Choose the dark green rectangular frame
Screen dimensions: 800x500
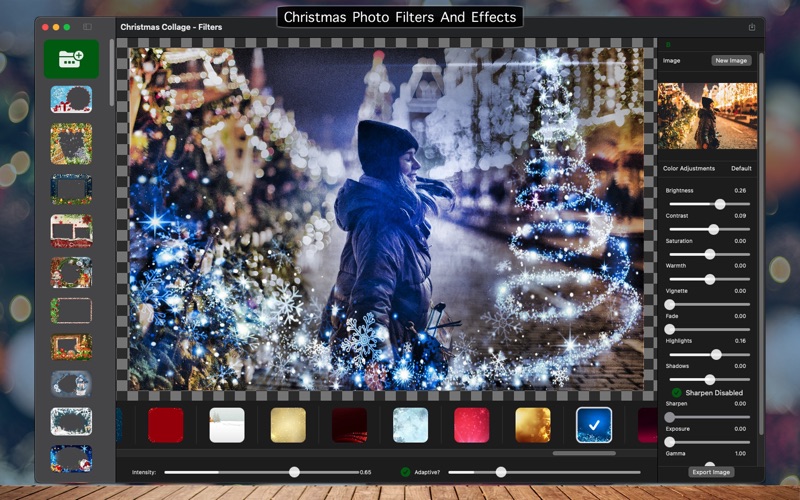[x=71, y=189]
